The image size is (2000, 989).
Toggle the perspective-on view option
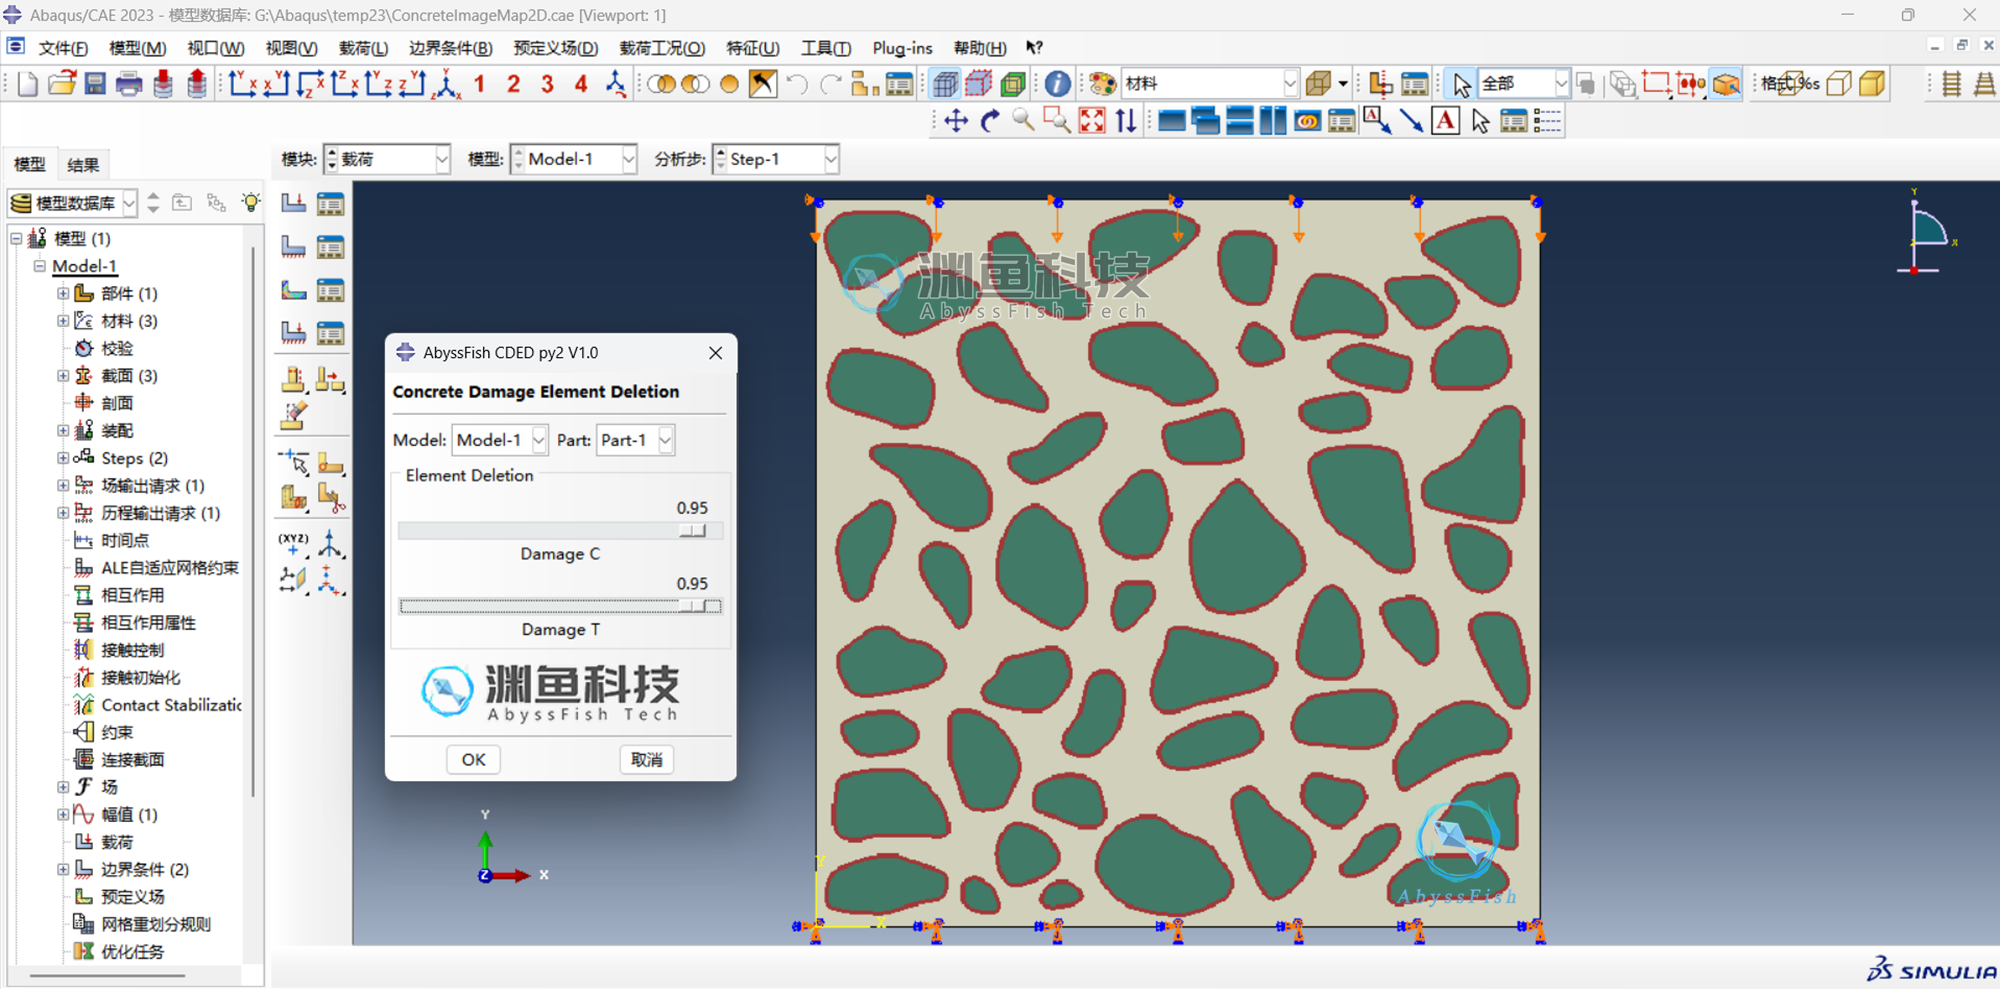1985,84
